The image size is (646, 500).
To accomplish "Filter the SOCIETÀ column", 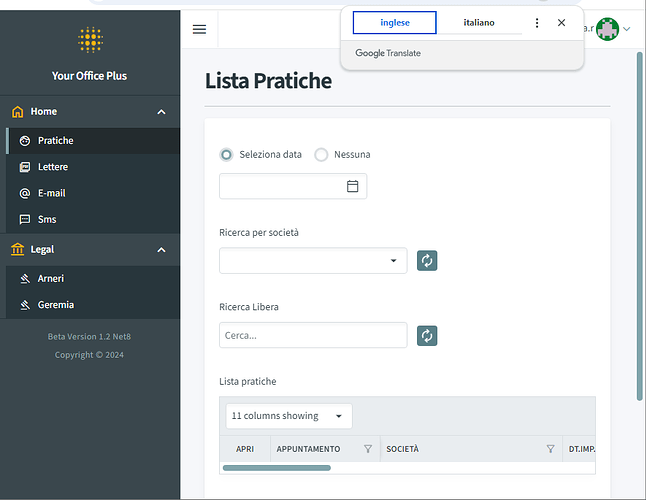I will point(550,449).
